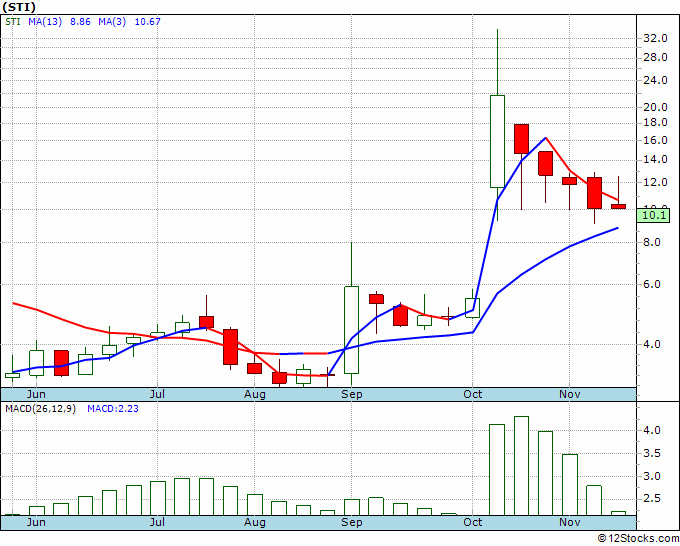Click the 6.0 price axis label
Screen dimensions: 680x546
pyautogui.click(x=652, y=284)
